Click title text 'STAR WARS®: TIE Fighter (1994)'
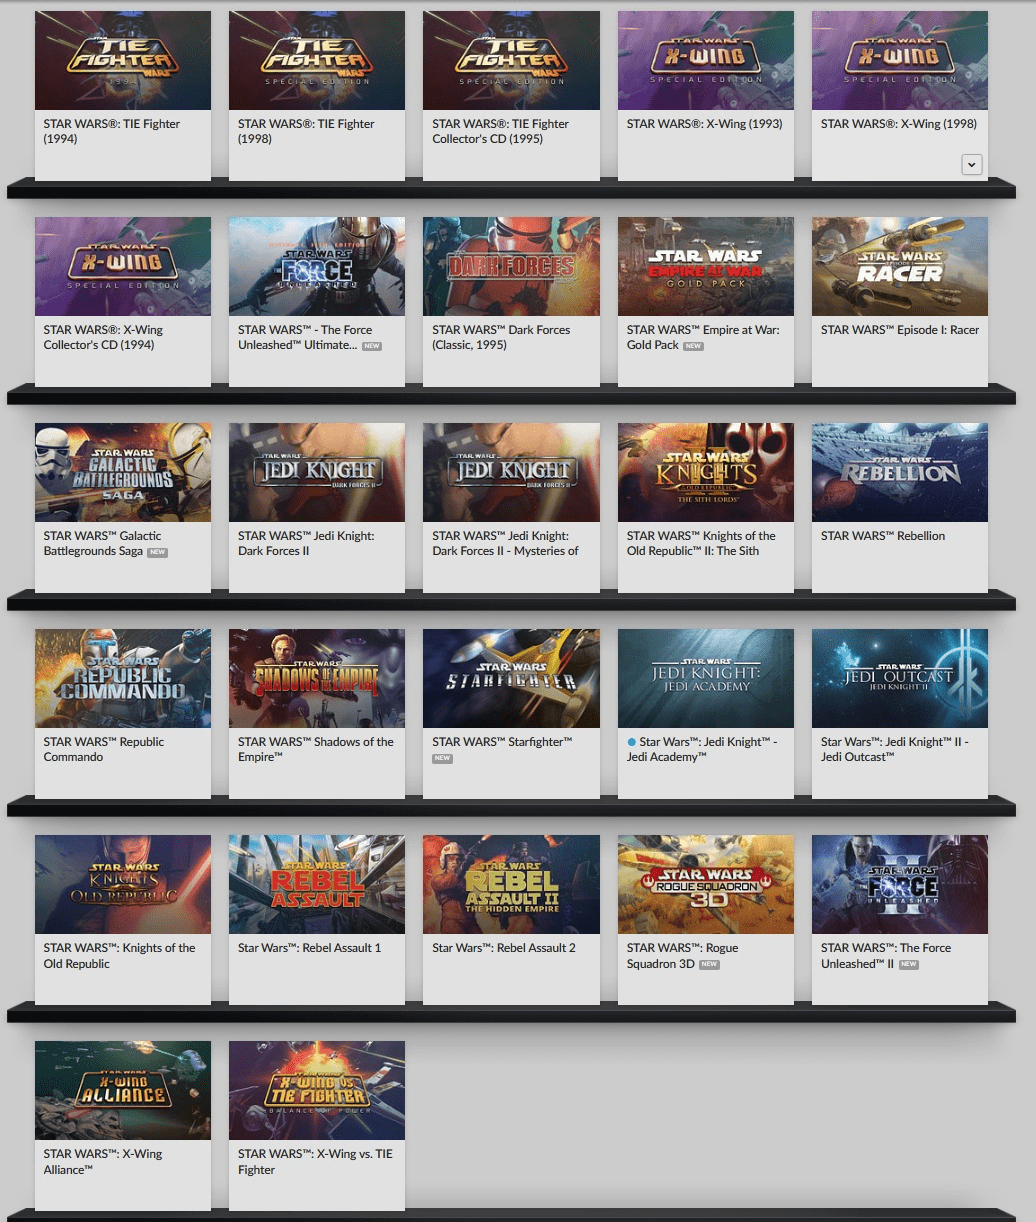The width and height of the screenshot is (1036, 1222). (x=112, y=131)
